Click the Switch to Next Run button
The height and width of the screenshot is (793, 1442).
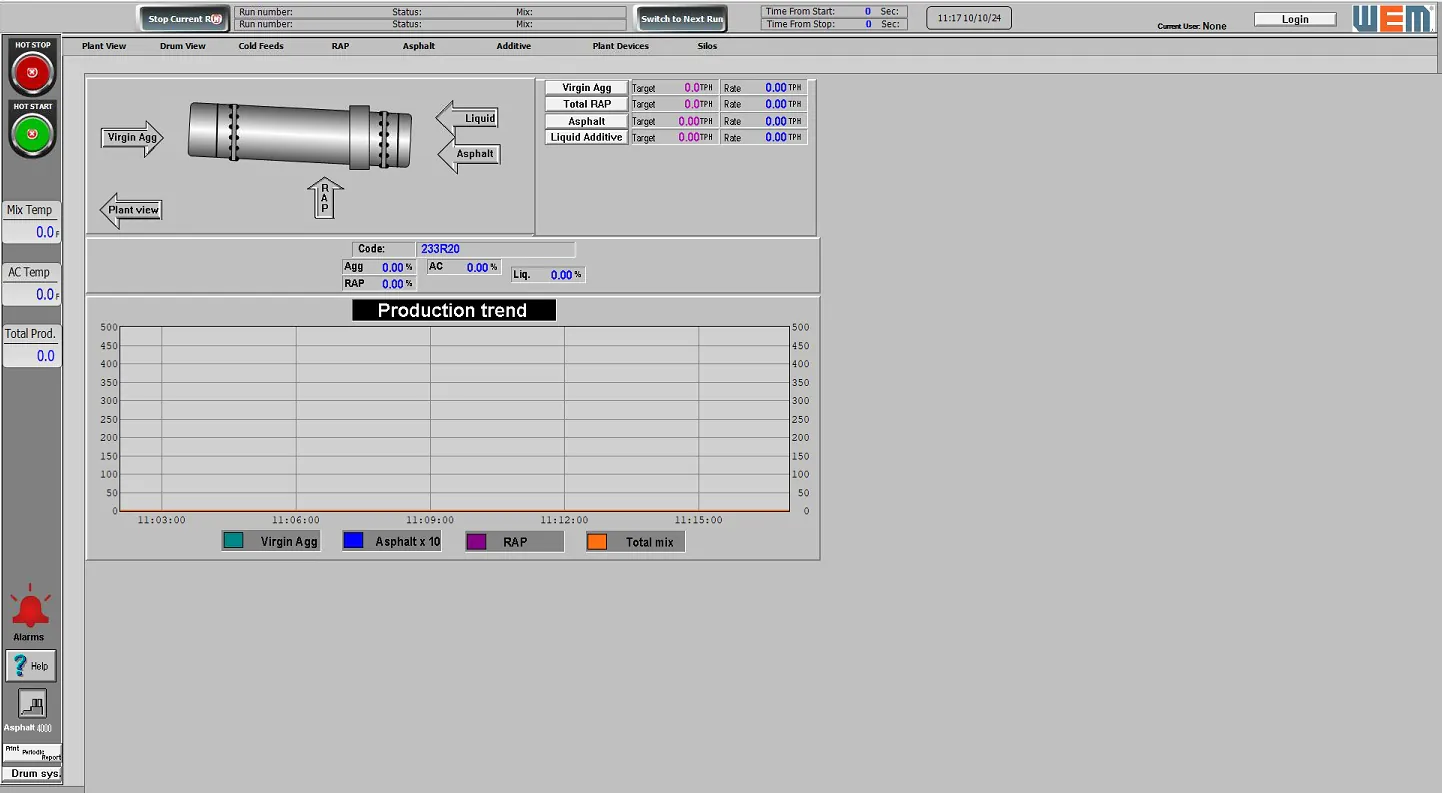681,17
